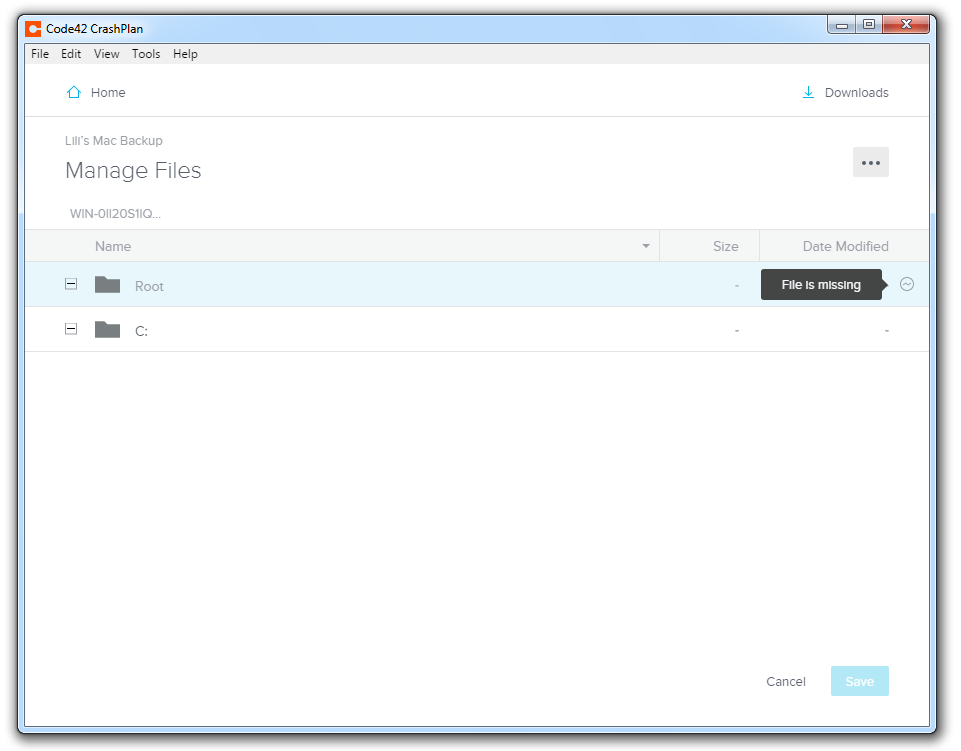
Task: Click the missing file status icon
Action: [907, 284]
